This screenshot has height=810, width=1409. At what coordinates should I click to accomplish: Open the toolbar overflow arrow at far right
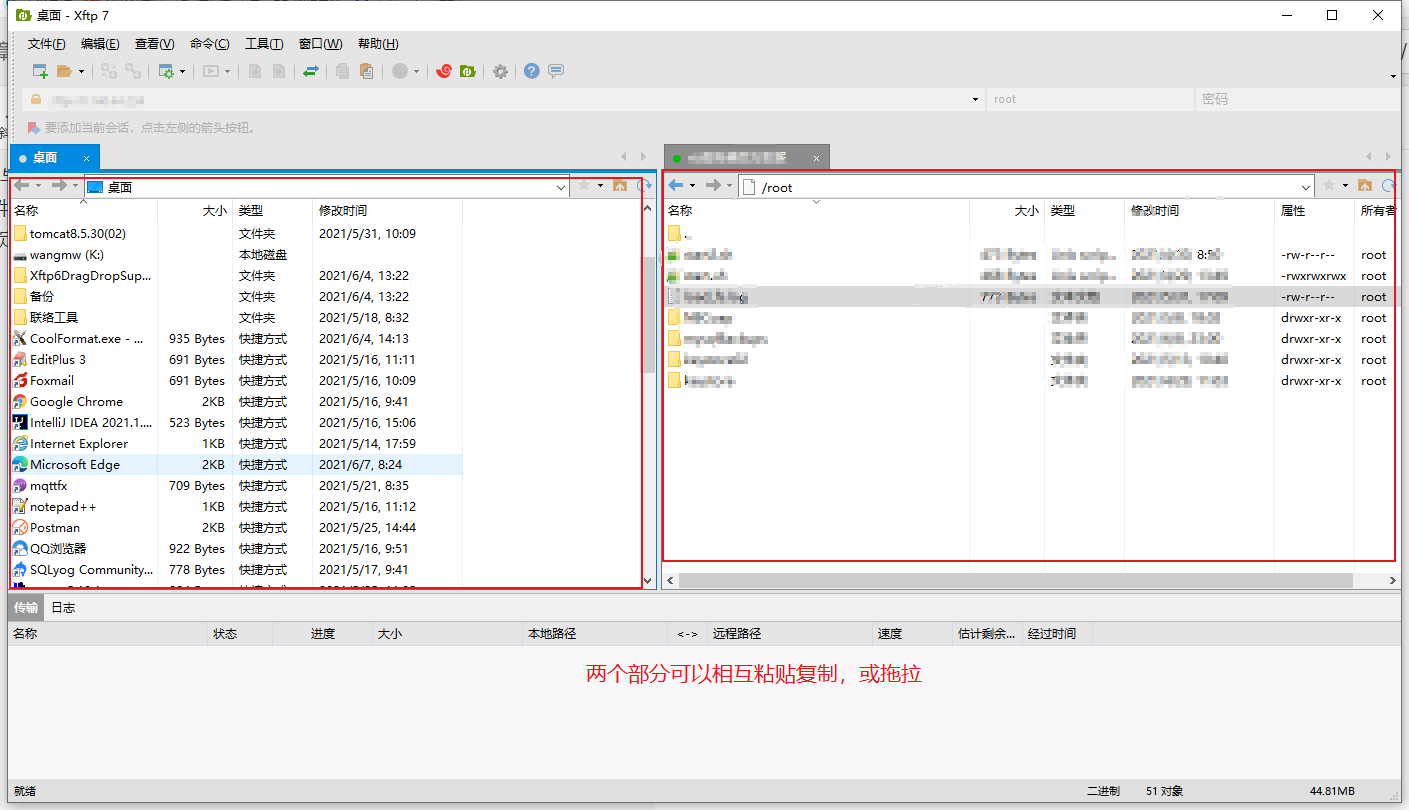click(x=1393, y=76)
